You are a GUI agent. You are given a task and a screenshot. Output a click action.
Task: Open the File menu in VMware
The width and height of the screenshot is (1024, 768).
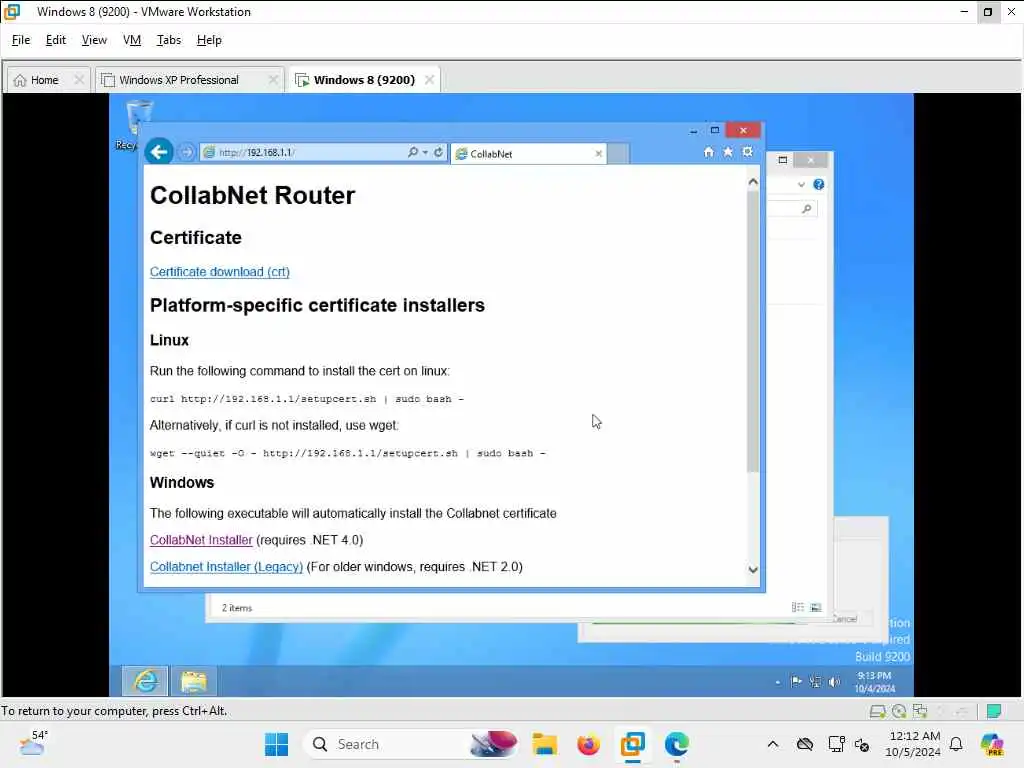21,40
